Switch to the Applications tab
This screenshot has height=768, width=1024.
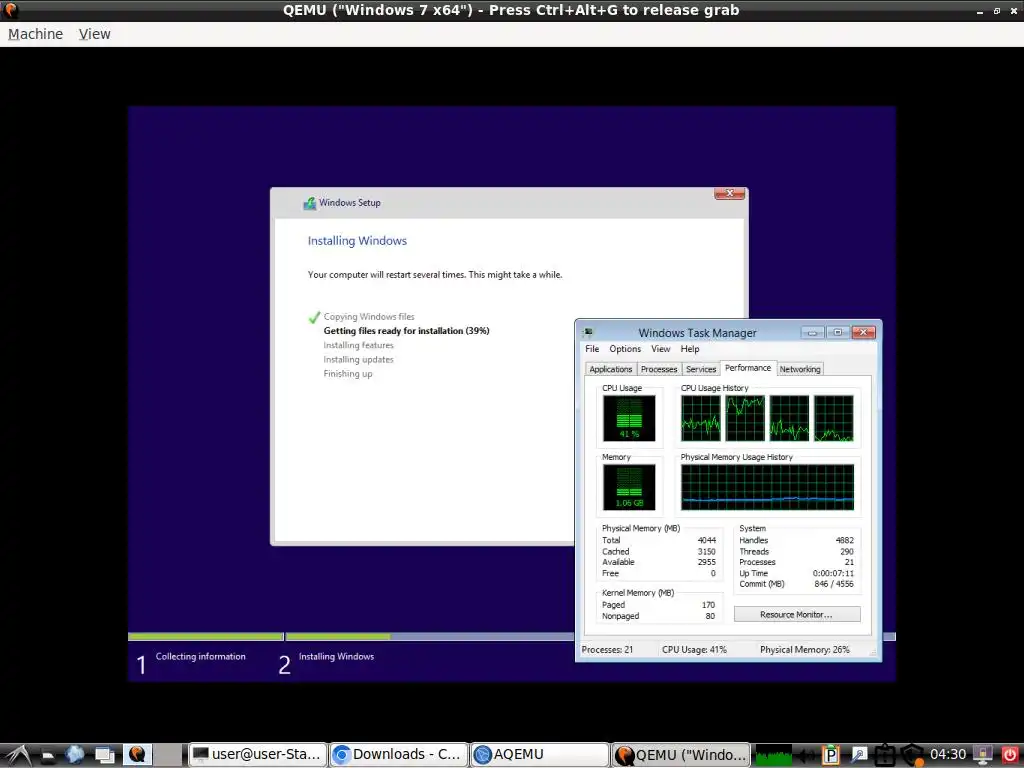pos(611,369)
